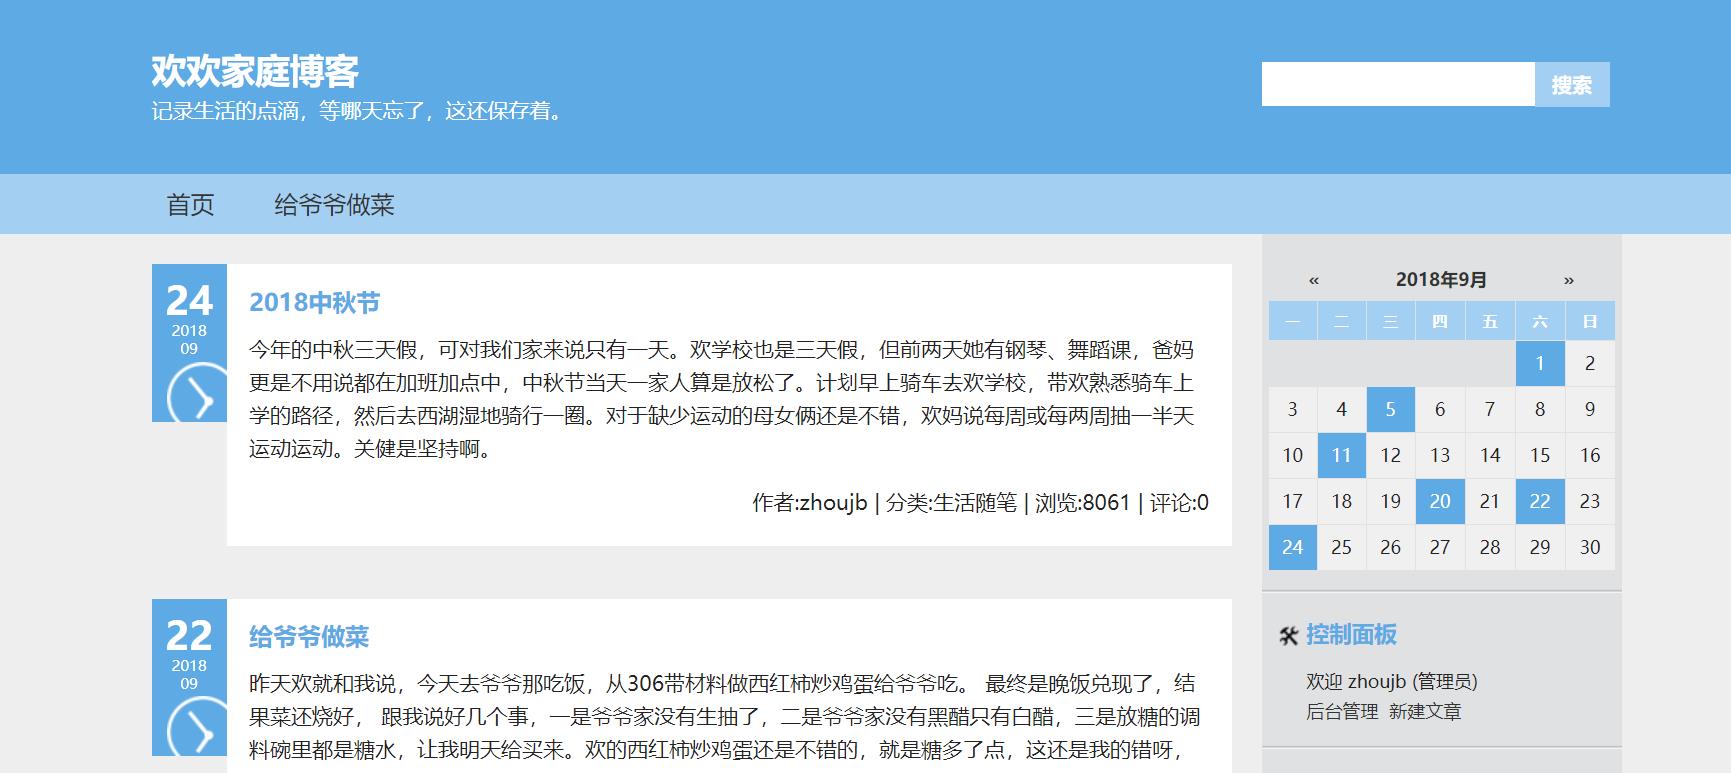Select highlighted calendar date 11
The image size is (1731, 773).
1341,455
